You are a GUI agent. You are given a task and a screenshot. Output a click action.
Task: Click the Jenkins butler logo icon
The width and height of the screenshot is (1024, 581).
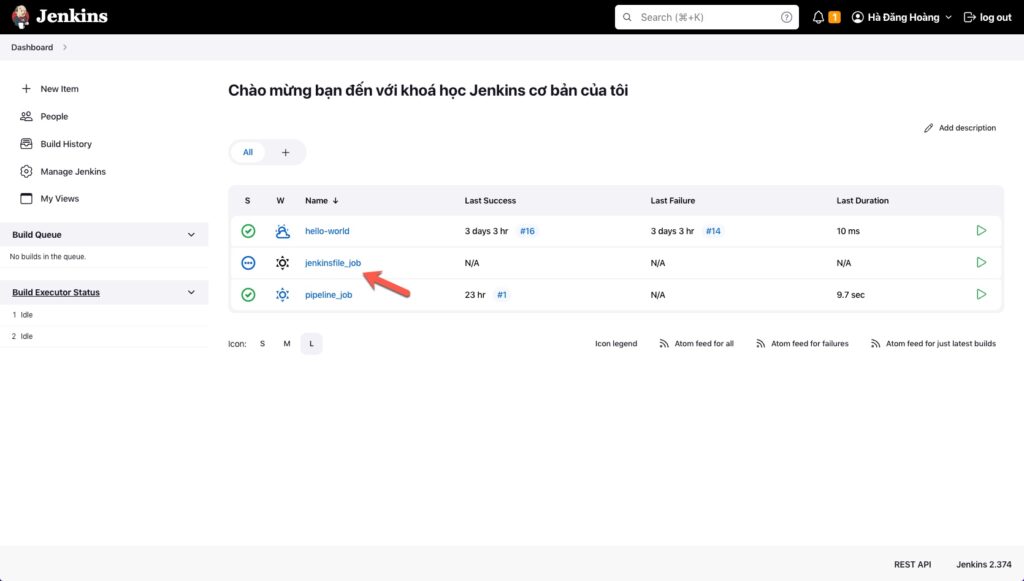(20, 17)
